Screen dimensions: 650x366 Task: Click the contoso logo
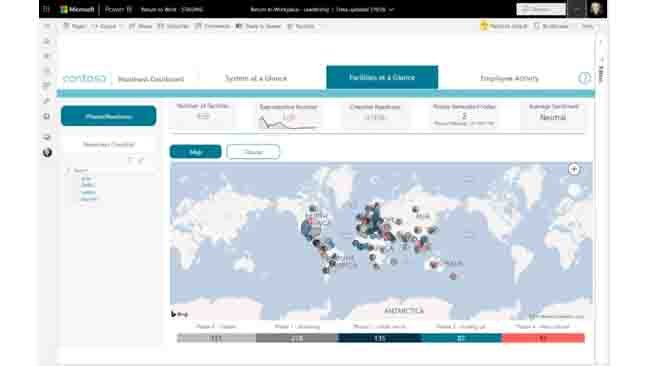click(84, 78)
